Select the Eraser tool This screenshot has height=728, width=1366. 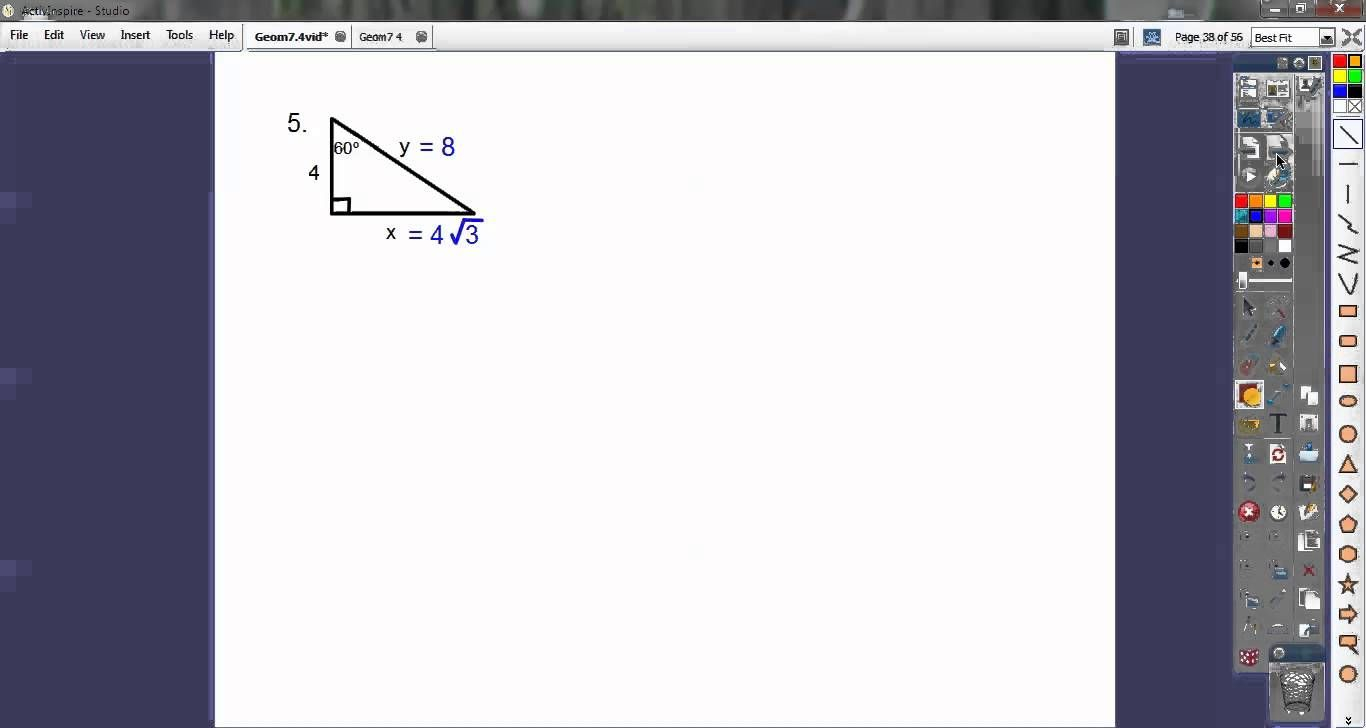(1249, 365)
